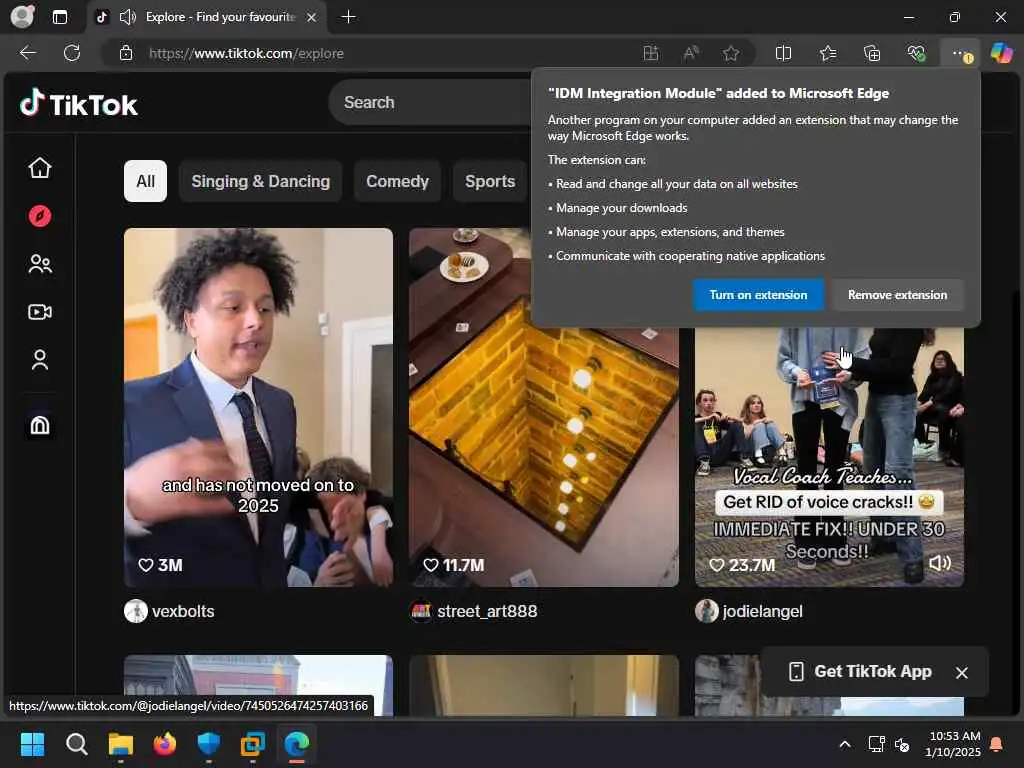Toggle sound on jodielangel video
The height and width of the screenshot is (768, 1024).
tap(940, 563)
